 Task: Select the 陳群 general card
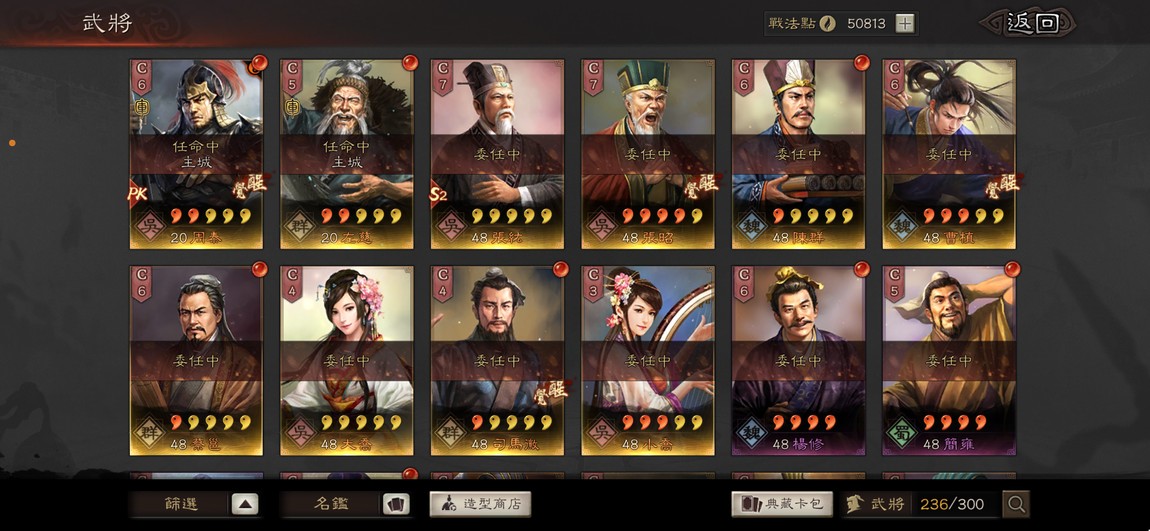pyautogui.click(x=799, y=154)
